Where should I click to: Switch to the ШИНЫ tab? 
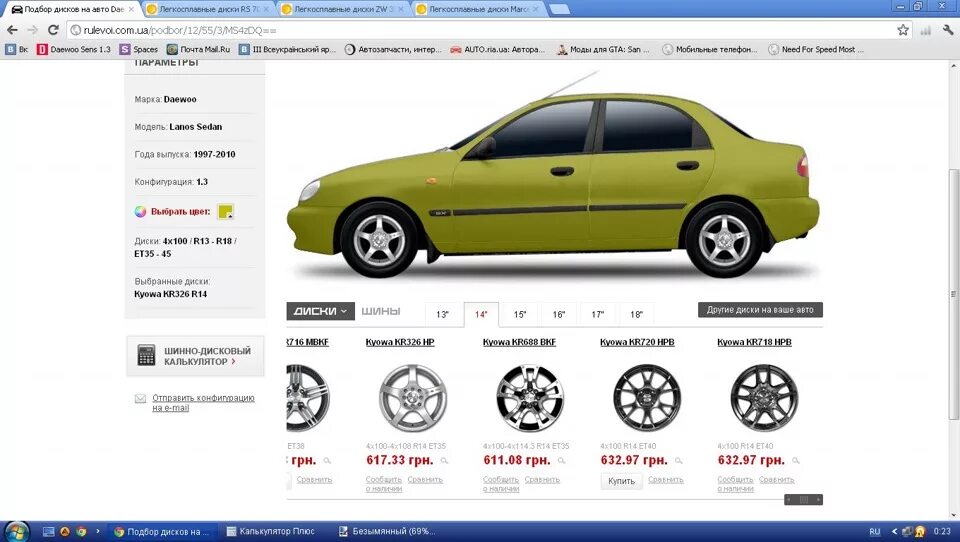coord(380,311)
